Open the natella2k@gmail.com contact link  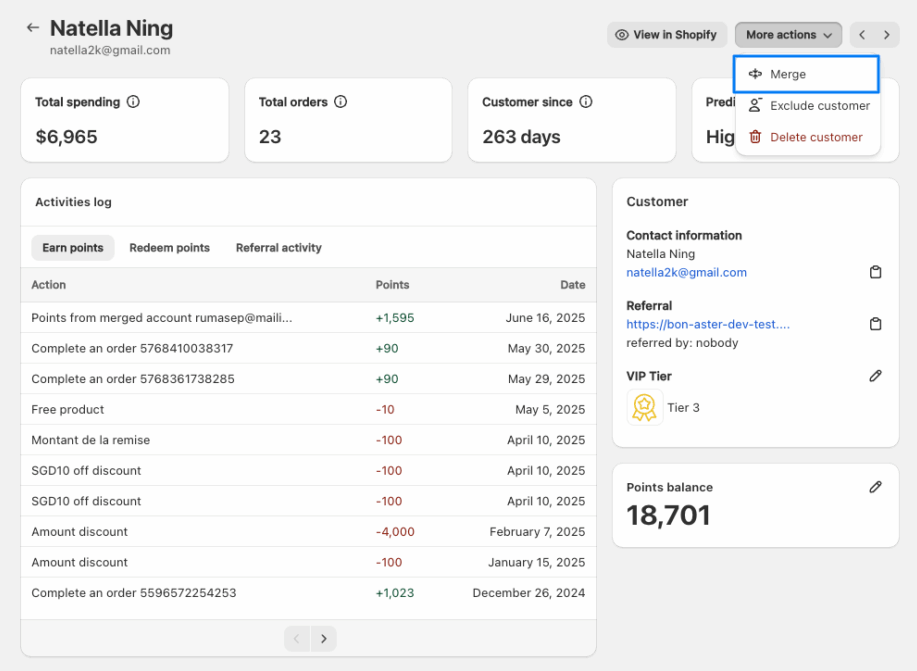click(x=686, y=272)
